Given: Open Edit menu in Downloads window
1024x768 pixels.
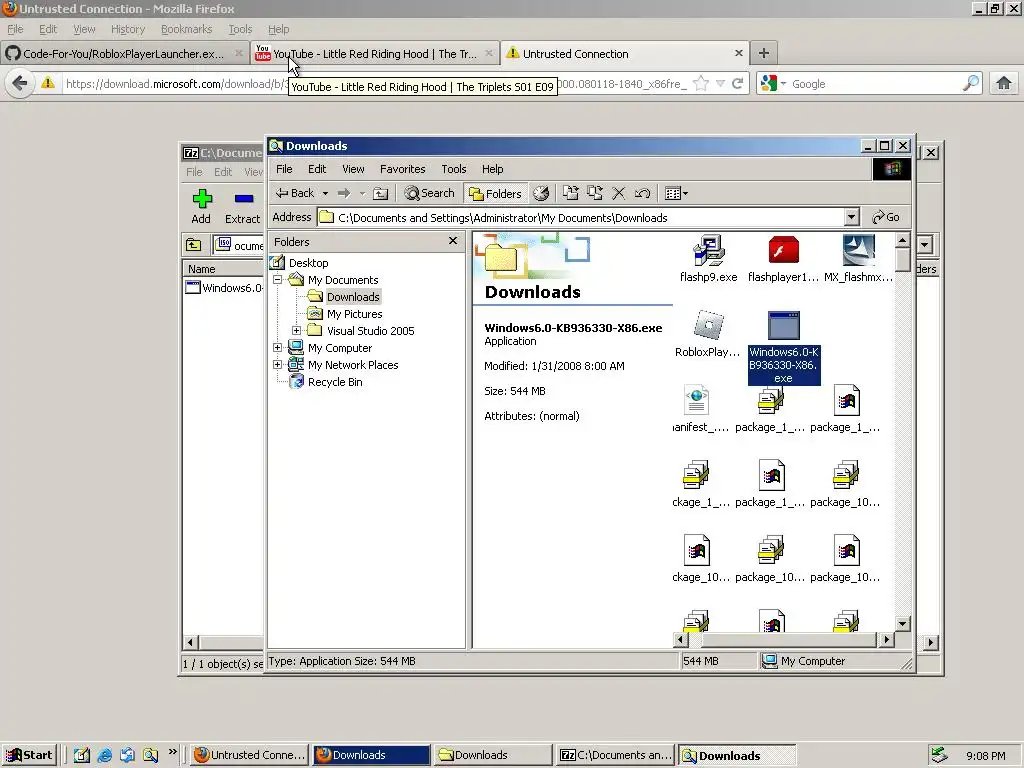Looking at the screenshot, I should [x=317, y=169].
